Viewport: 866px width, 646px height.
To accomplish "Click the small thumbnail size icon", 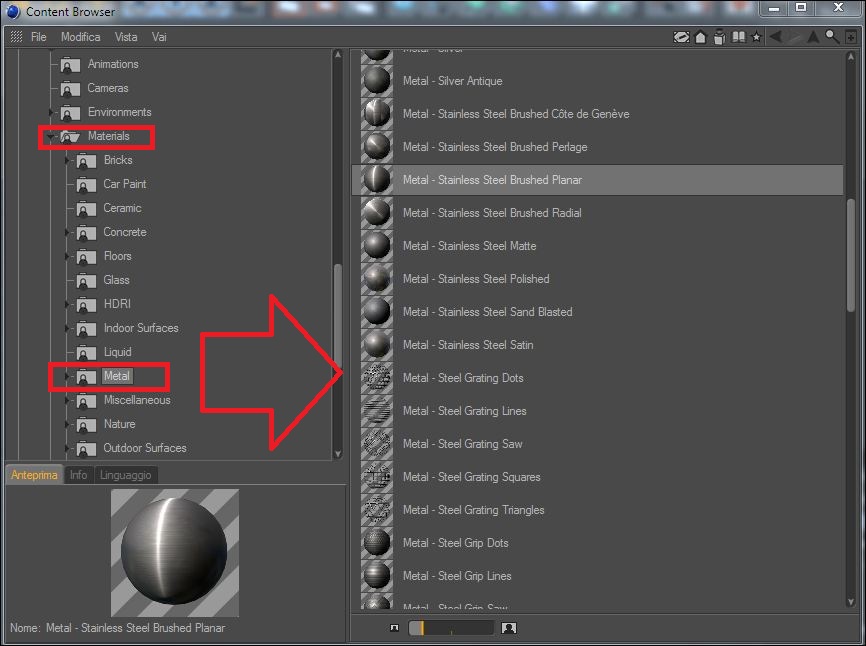I will tap(394, 628).
